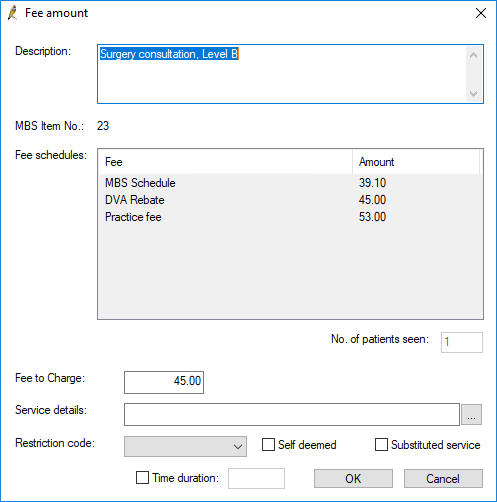
Task: Select the Practice fee row
Action: tap(290, 217)
